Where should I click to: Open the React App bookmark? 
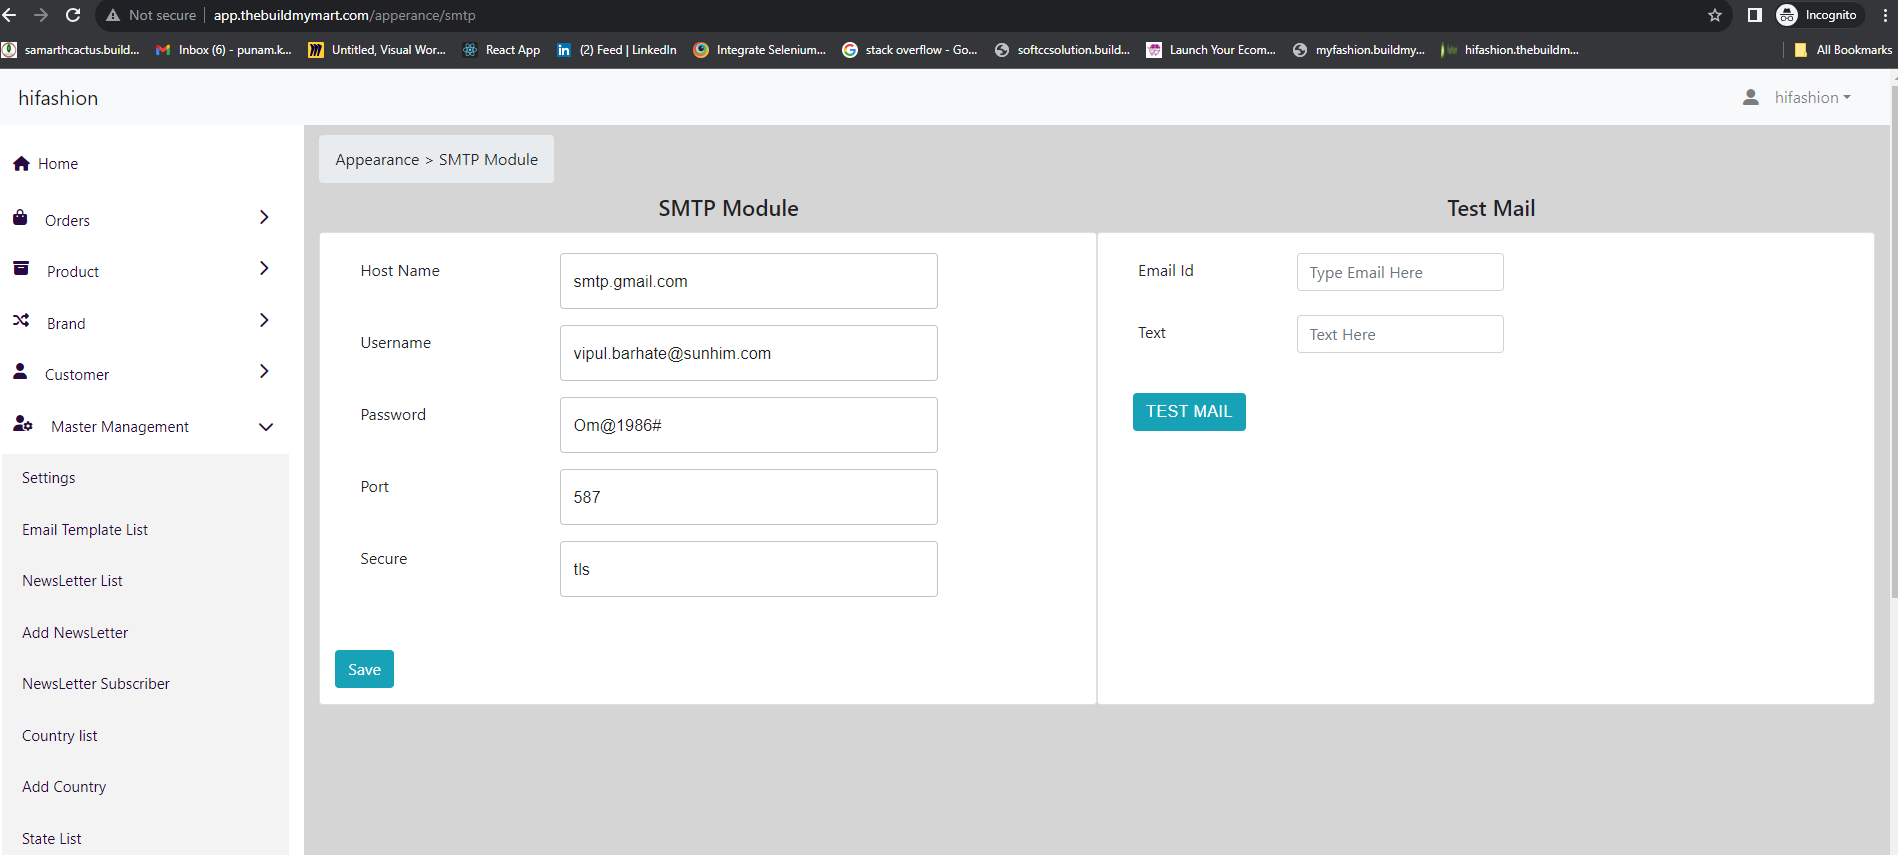(502, 50)
